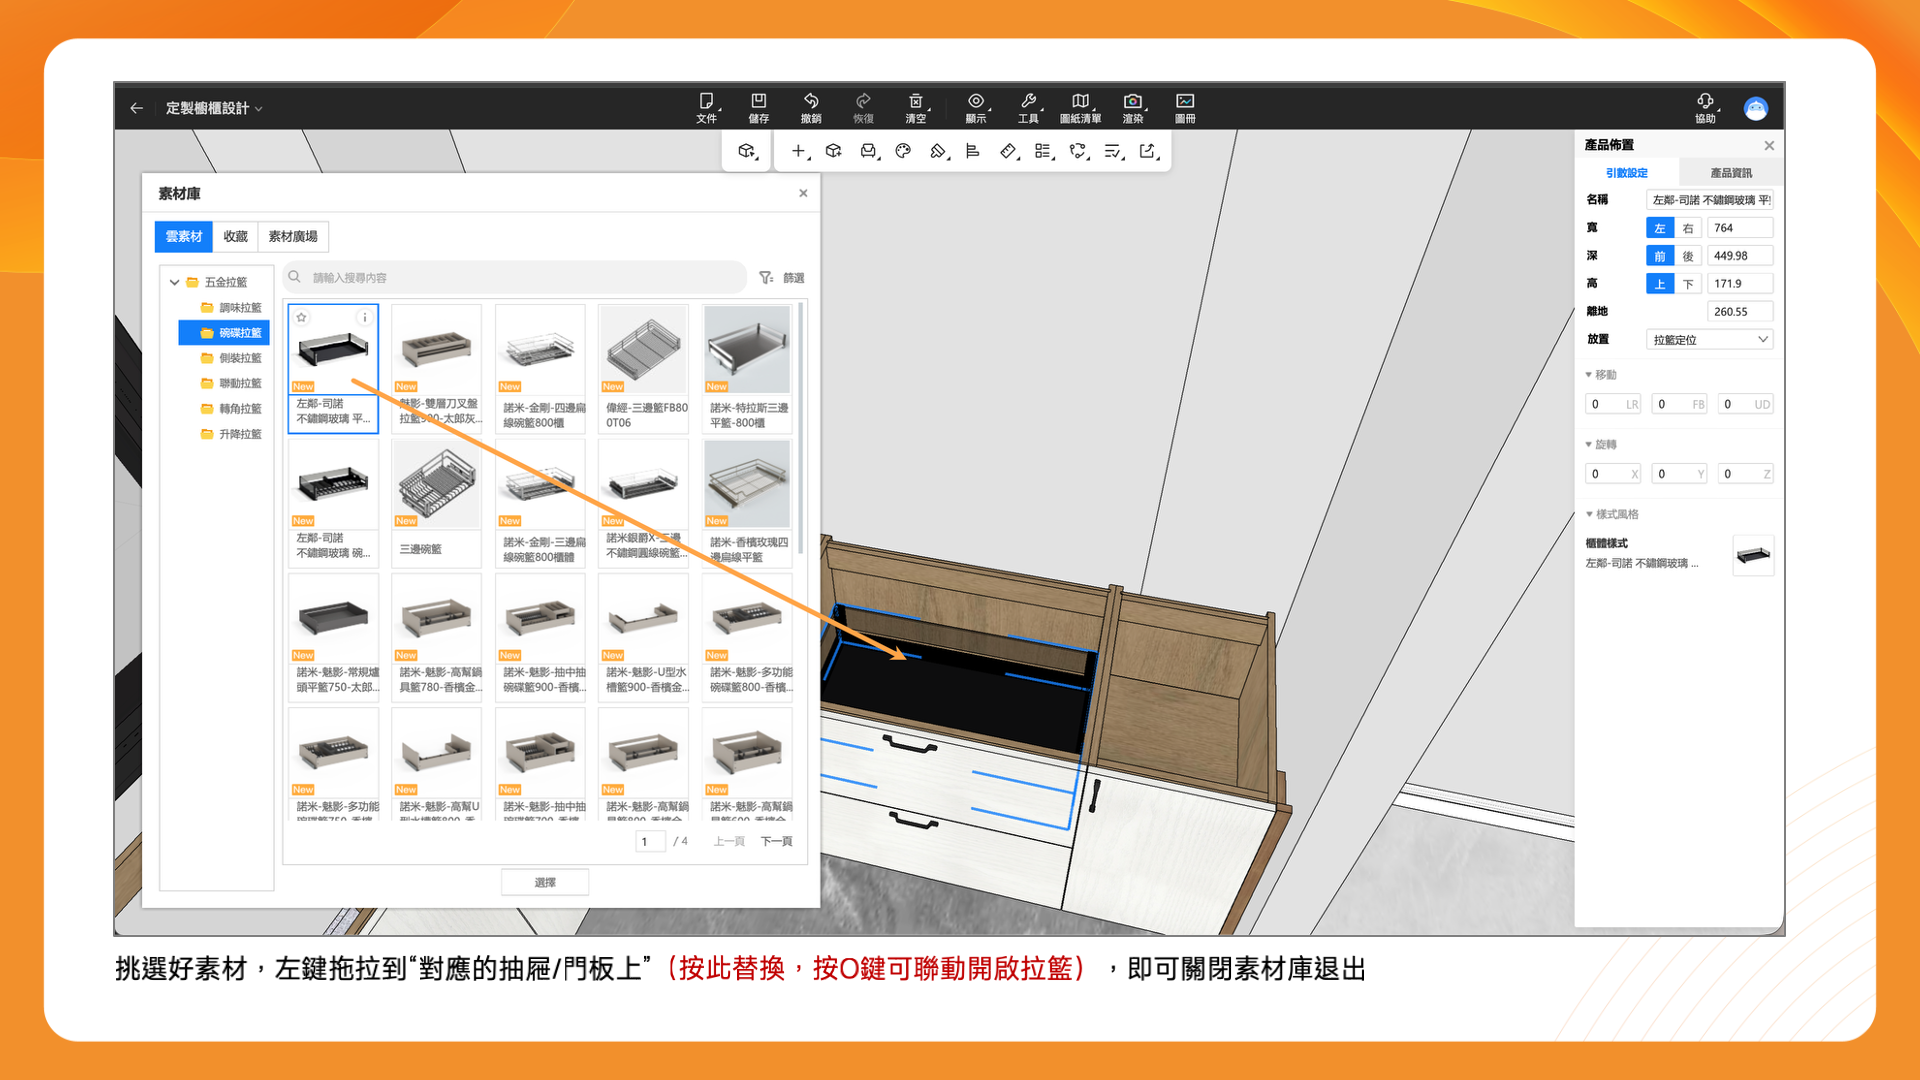Switch to the 產品資訊 tab

pos(1731,173)
